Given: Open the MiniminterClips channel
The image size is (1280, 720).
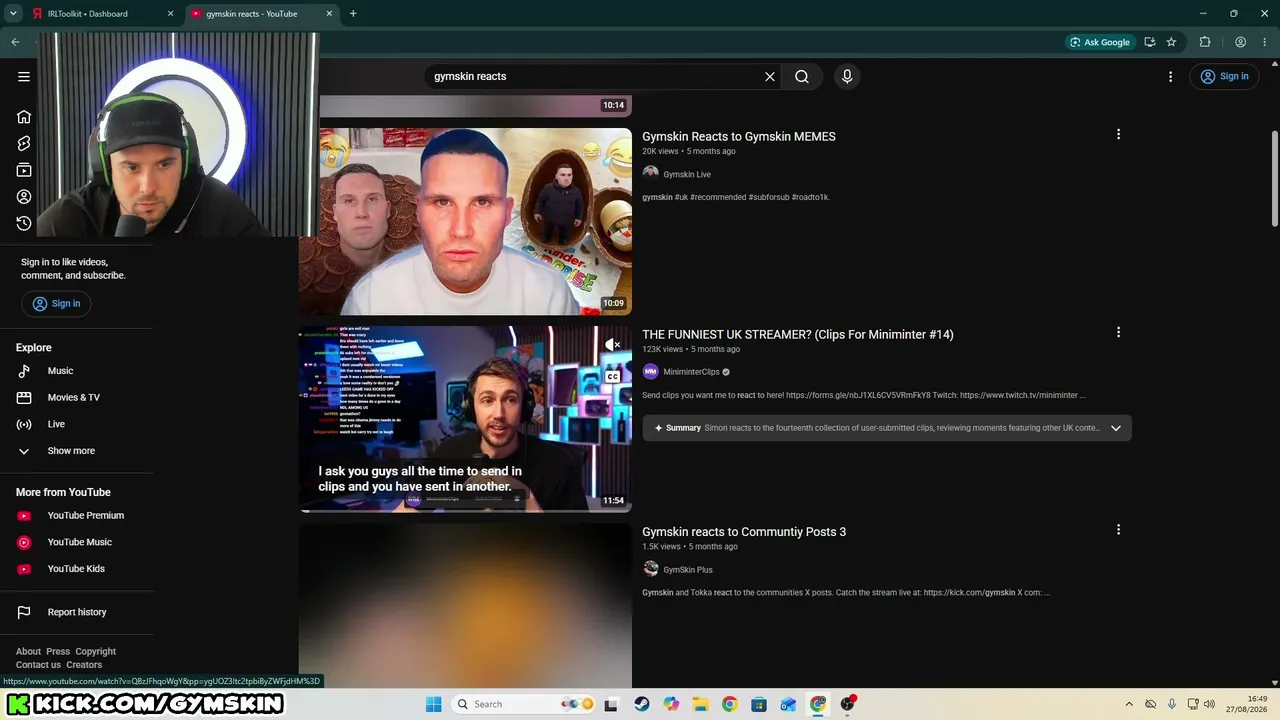Looking at the screenshot, I should (x=691, y=372).
